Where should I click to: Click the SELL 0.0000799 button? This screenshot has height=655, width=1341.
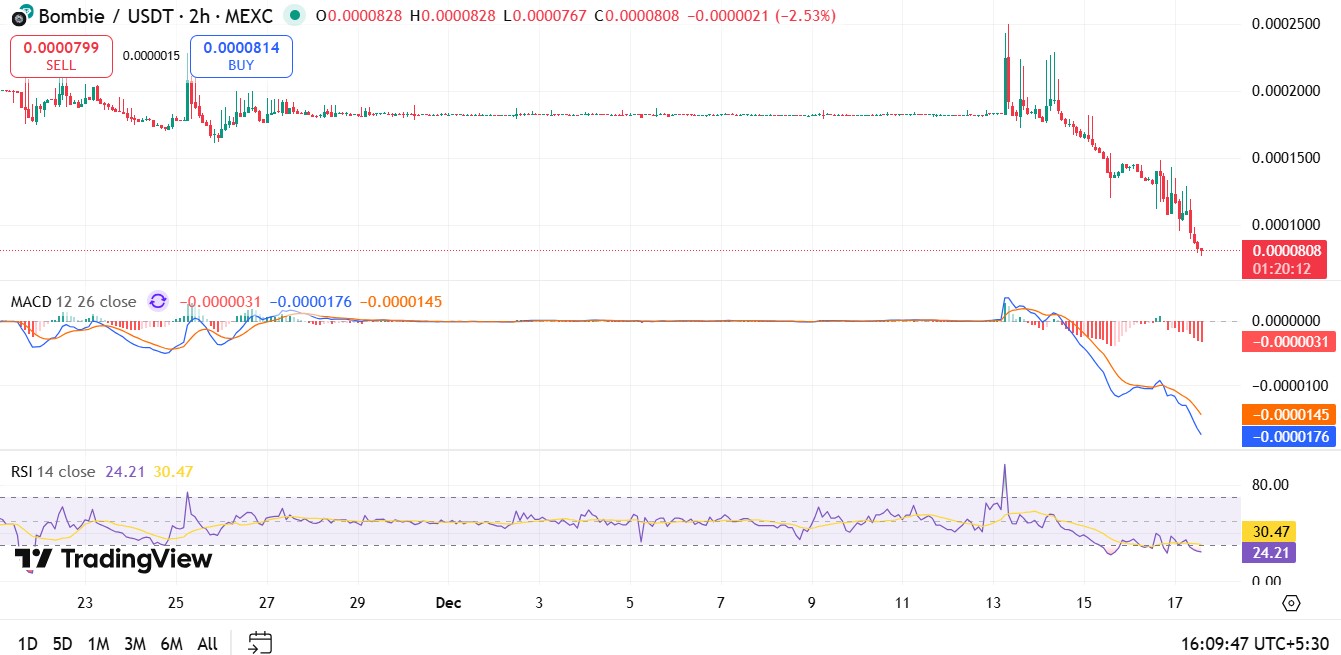point(61,55)
